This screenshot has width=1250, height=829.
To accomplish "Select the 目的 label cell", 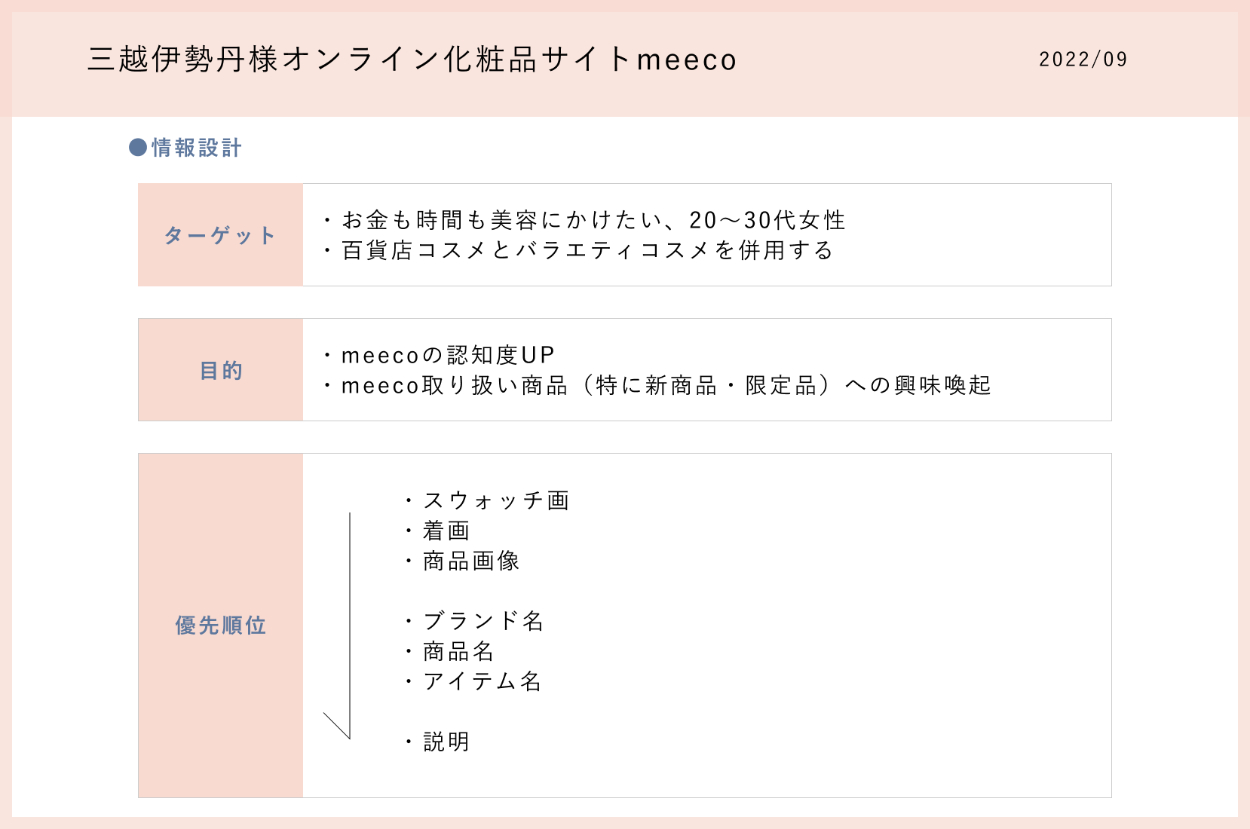I will coord(220,370).
